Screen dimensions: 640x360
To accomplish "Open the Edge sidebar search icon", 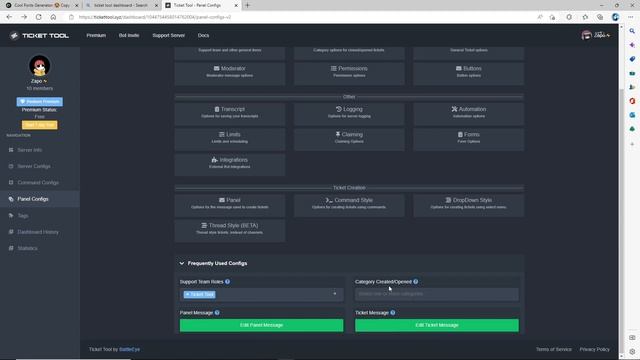I will (632, 31).
